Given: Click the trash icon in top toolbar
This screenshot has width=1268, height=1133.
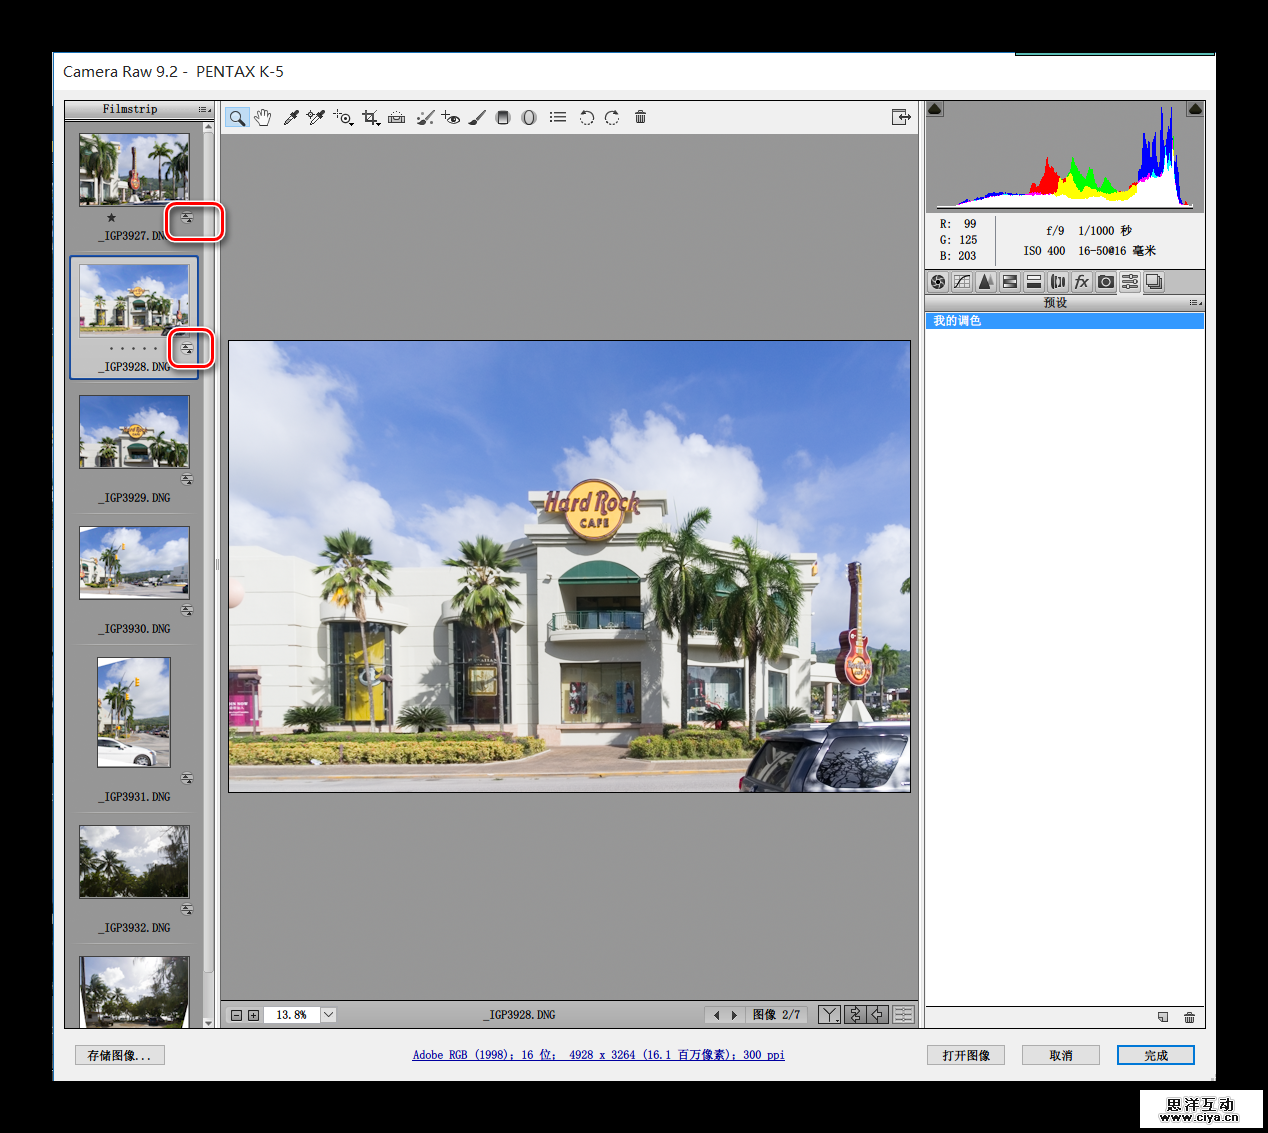Looking at the screenshot, I should click(x=640, y=118).
